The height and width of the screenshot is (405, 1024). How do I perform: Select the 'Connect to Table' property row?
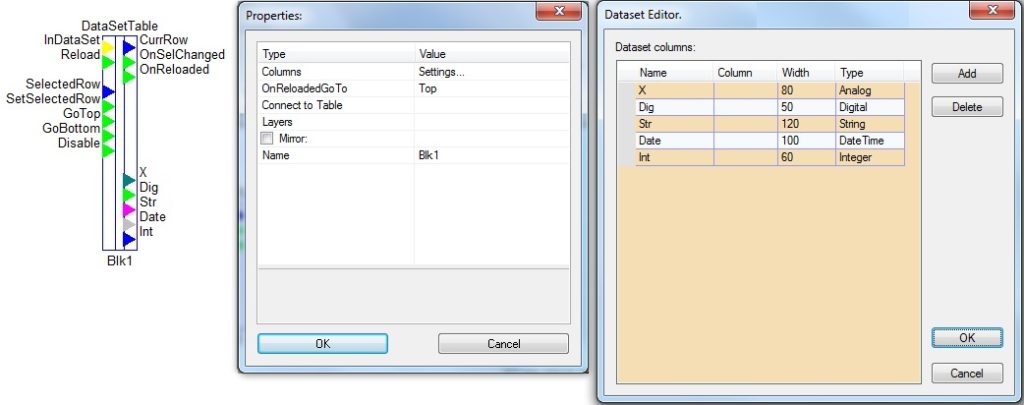tap(413, 105)
